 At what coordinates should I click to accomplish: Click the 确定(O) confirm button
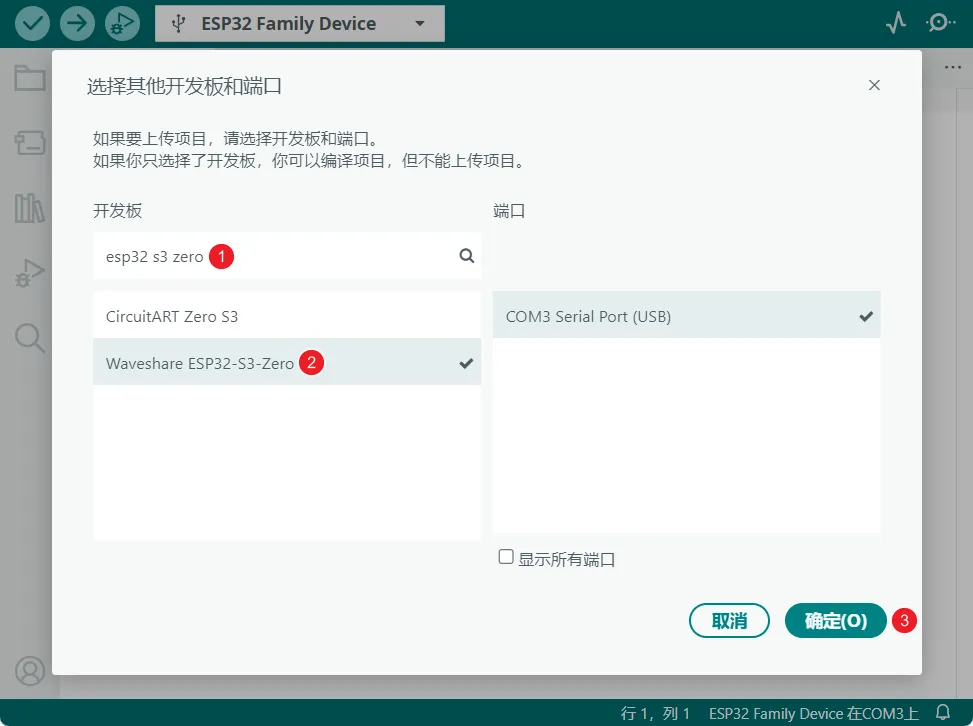click(x=835, y=620)
